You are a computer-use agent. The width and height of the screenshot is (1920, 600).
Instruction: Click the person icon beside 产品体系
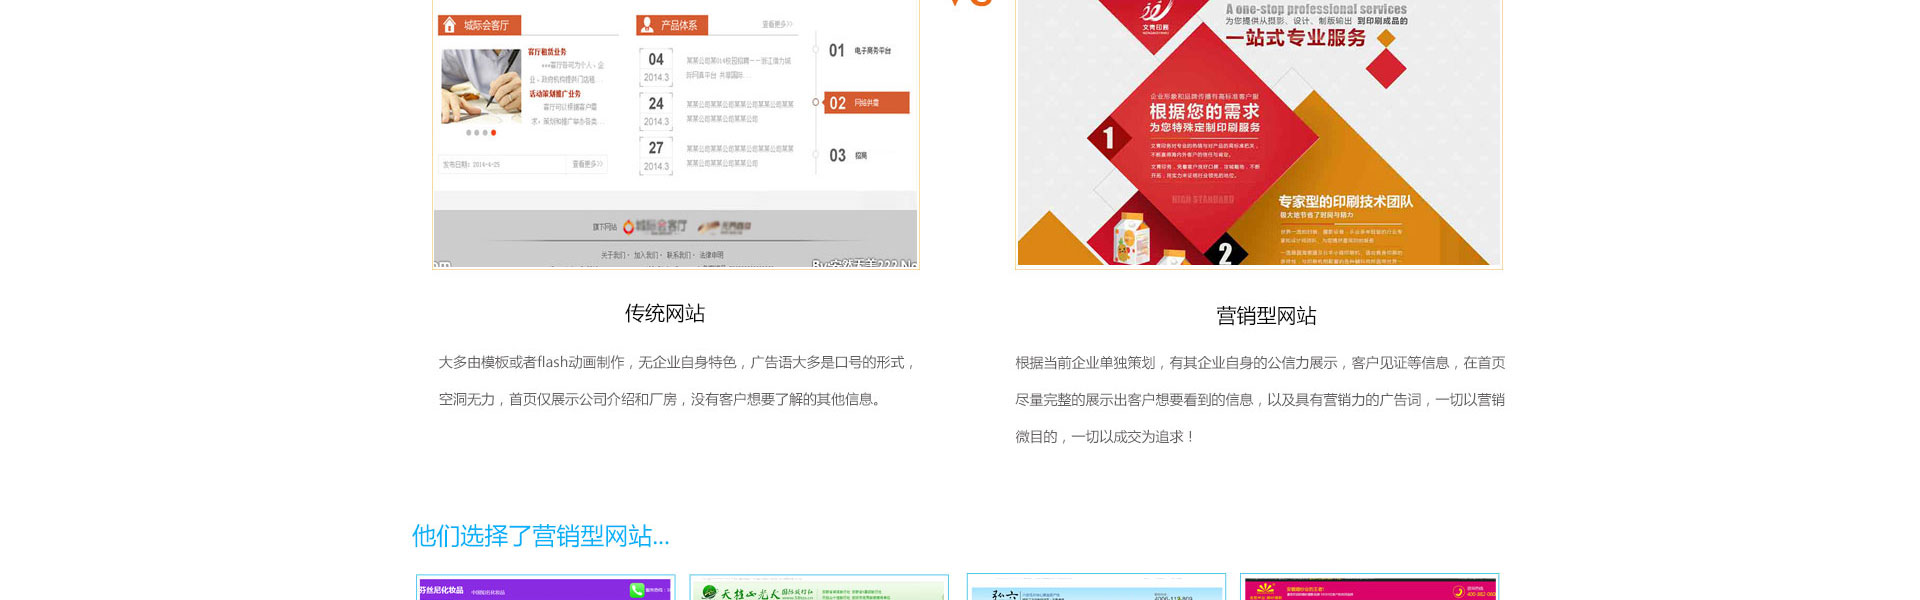648,25
